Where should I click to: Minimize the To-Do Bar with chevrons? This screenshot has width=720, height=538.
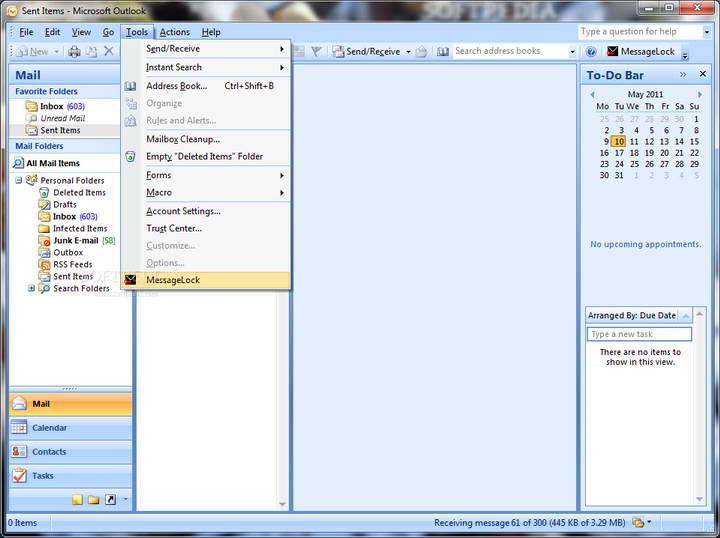683,74
